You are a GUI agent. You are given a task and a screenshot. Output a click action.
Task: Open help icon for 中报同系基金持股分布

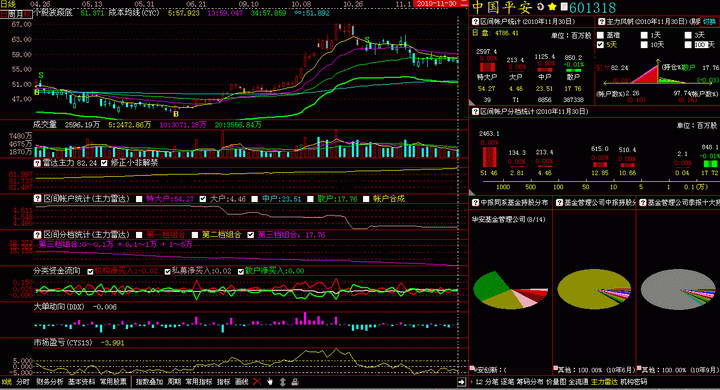[x=476, y=202]
